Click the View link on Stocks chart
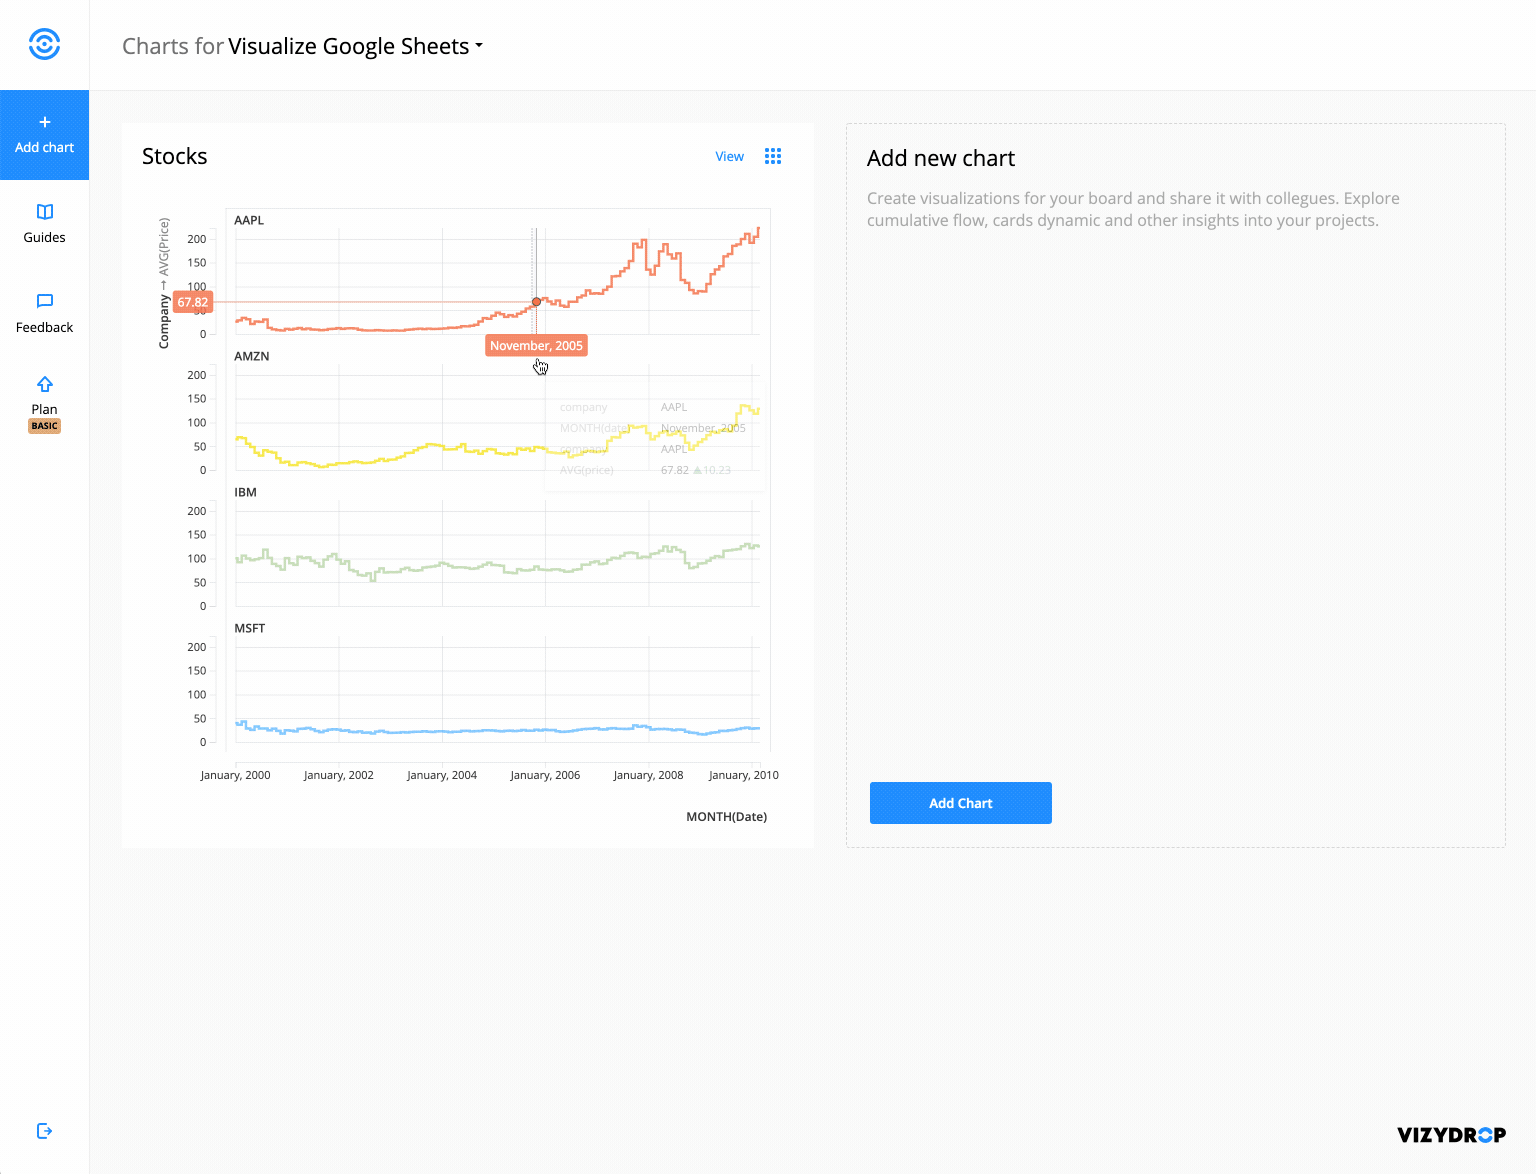 729,156
